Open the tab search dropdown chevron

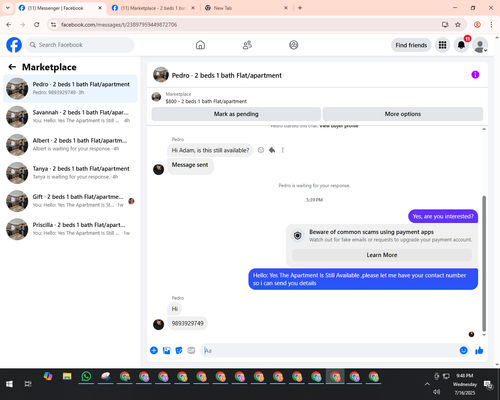pos(7,8)
